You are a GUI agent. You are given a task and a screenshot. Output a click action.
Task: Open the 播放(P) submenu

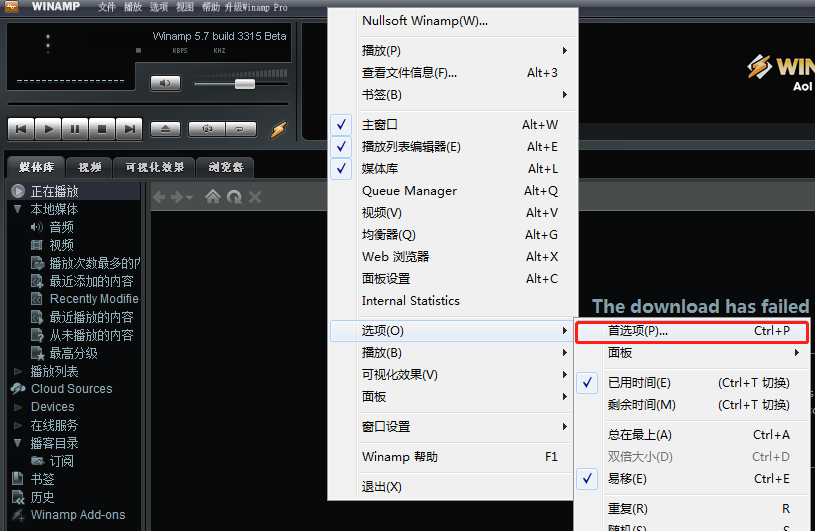coord(452,50)
